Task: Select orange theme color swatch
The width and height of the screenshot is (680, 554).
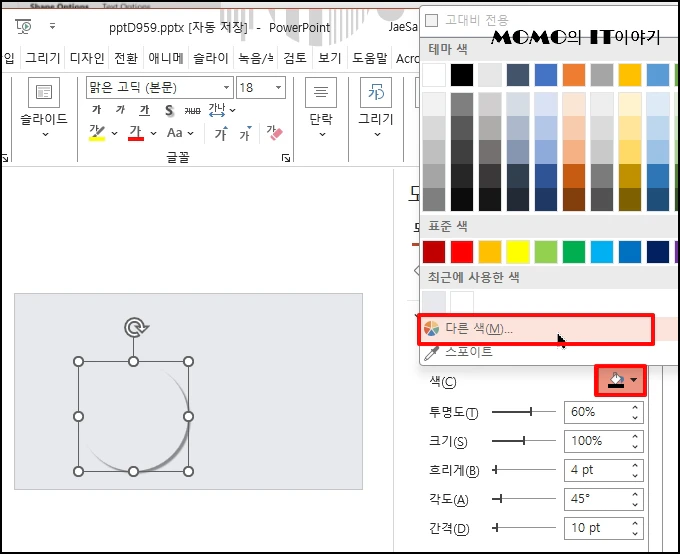Action: click(x=574, y=75)
